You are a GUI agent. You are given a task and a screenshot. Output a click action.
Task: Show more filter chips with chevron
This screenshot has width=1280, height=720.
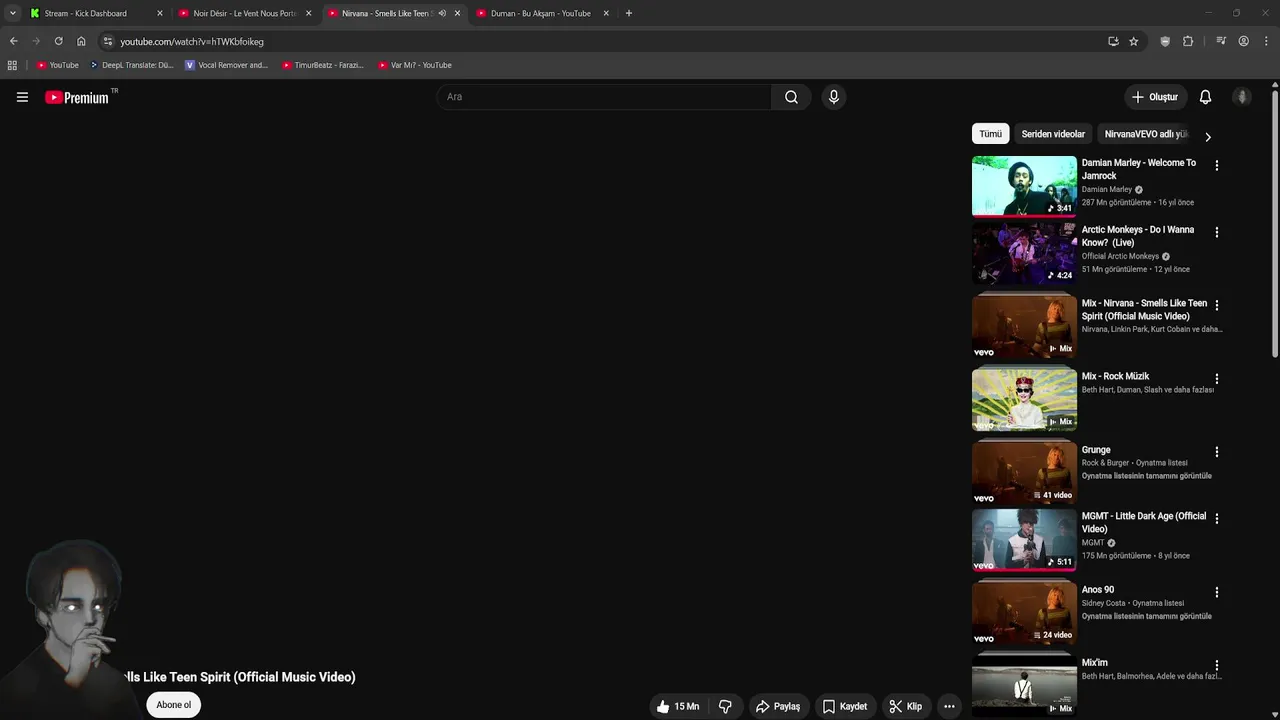(1207, 137)
